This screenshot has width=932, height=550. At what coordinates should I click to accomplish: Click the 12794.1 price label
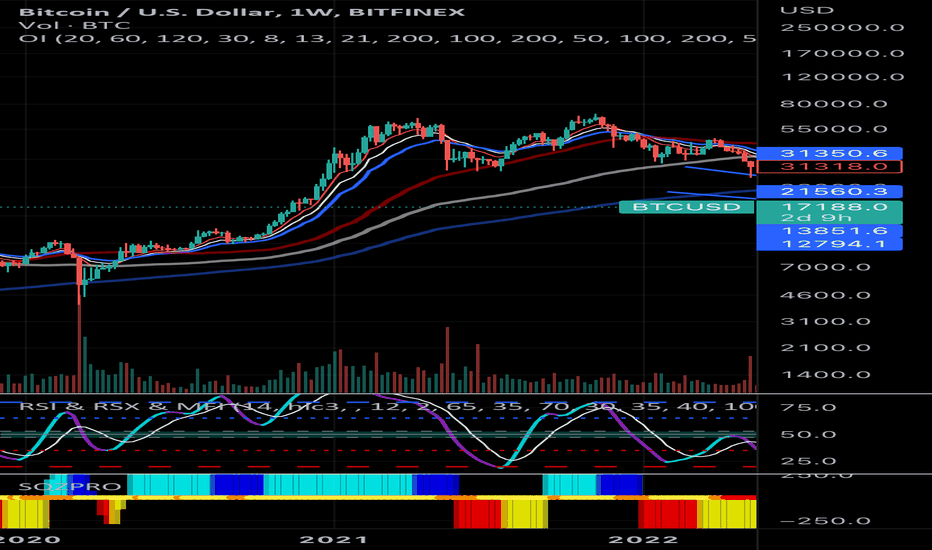(829, 244)
